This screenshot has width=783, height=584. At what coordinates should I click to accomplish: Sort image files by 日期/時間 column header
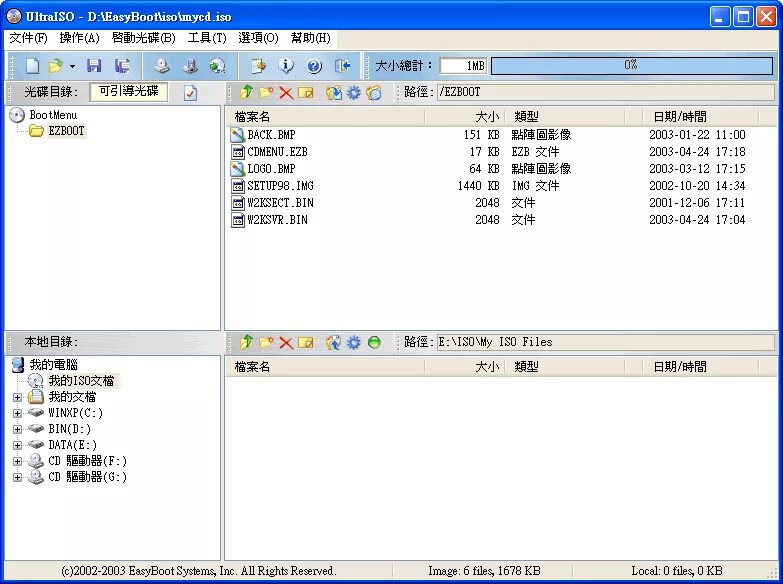pyautogui.click(x=701, y=117)
